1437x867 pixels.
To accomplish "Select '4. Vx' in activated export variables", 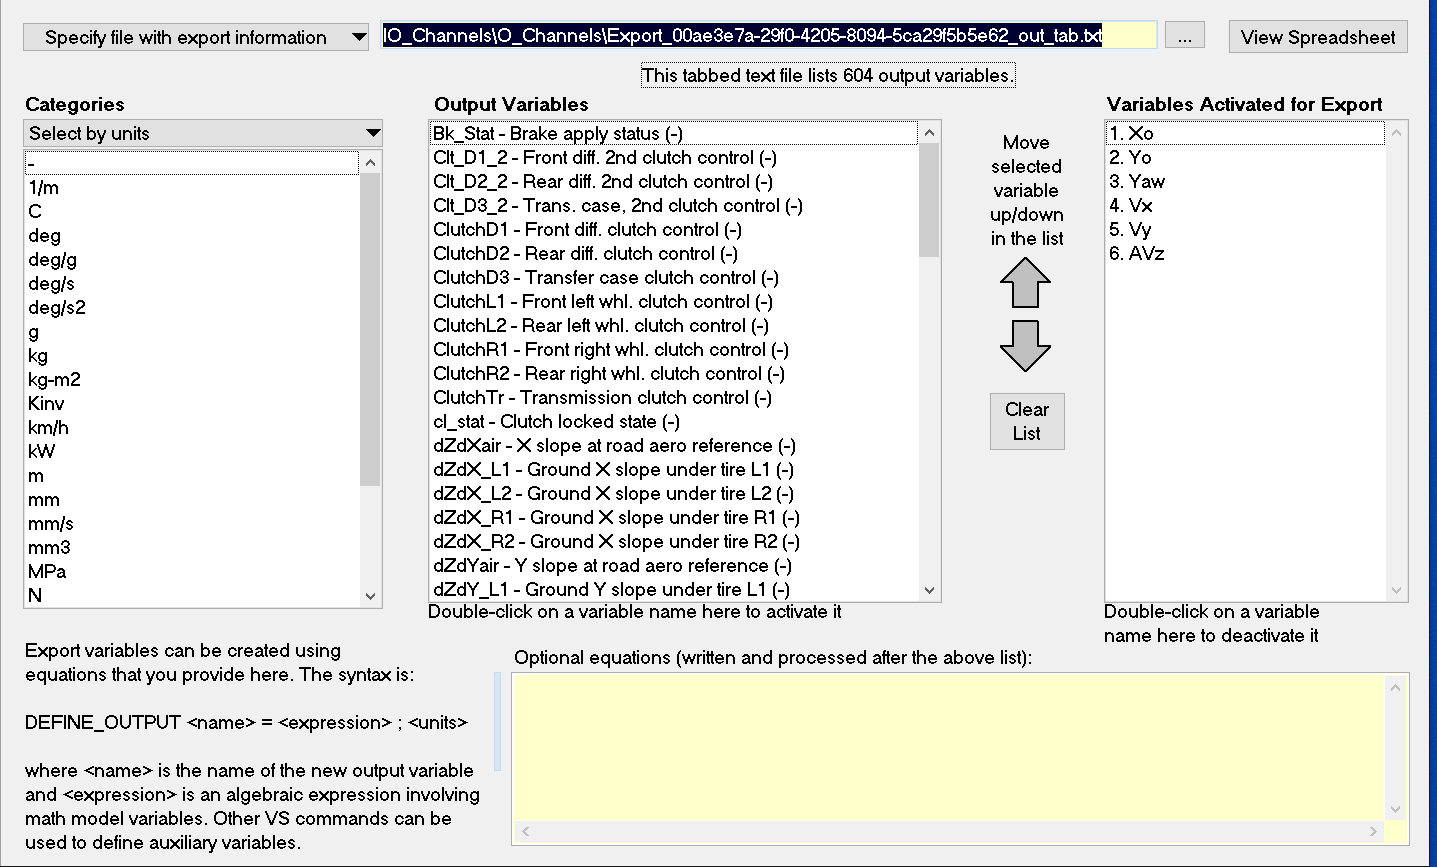I will (1245, 205).
